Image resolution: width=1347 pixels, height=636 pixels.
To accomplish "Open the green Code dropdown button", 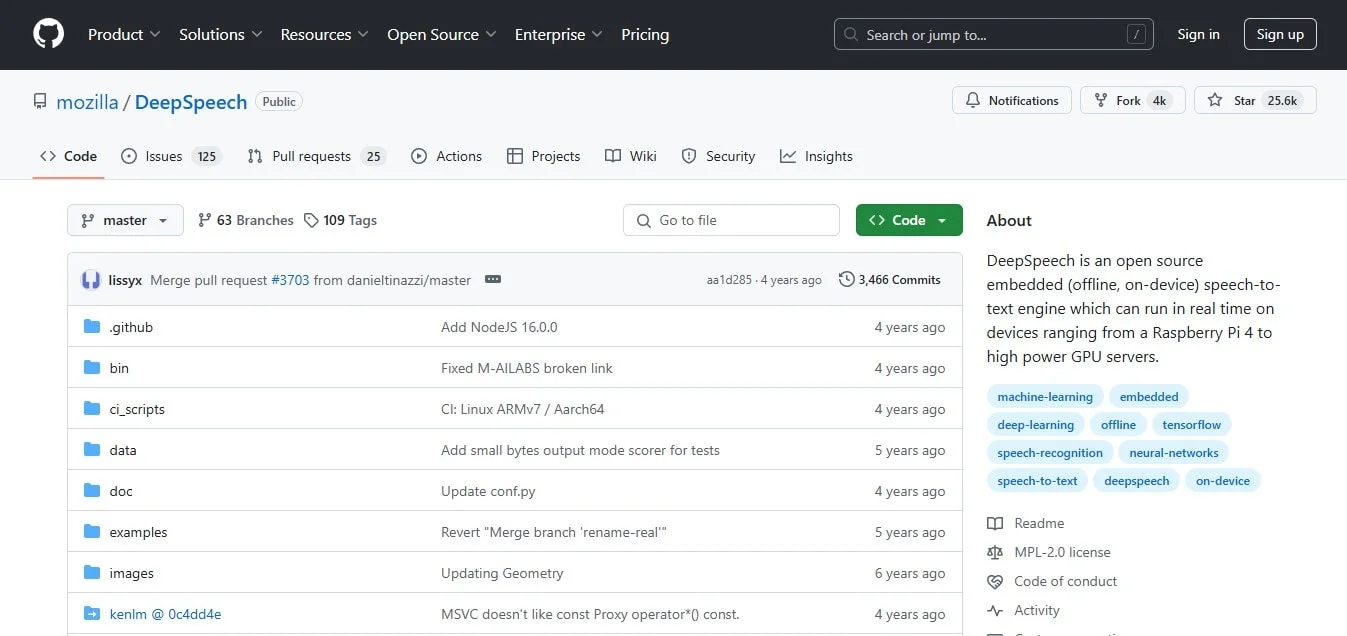I will tap(909, 220).
